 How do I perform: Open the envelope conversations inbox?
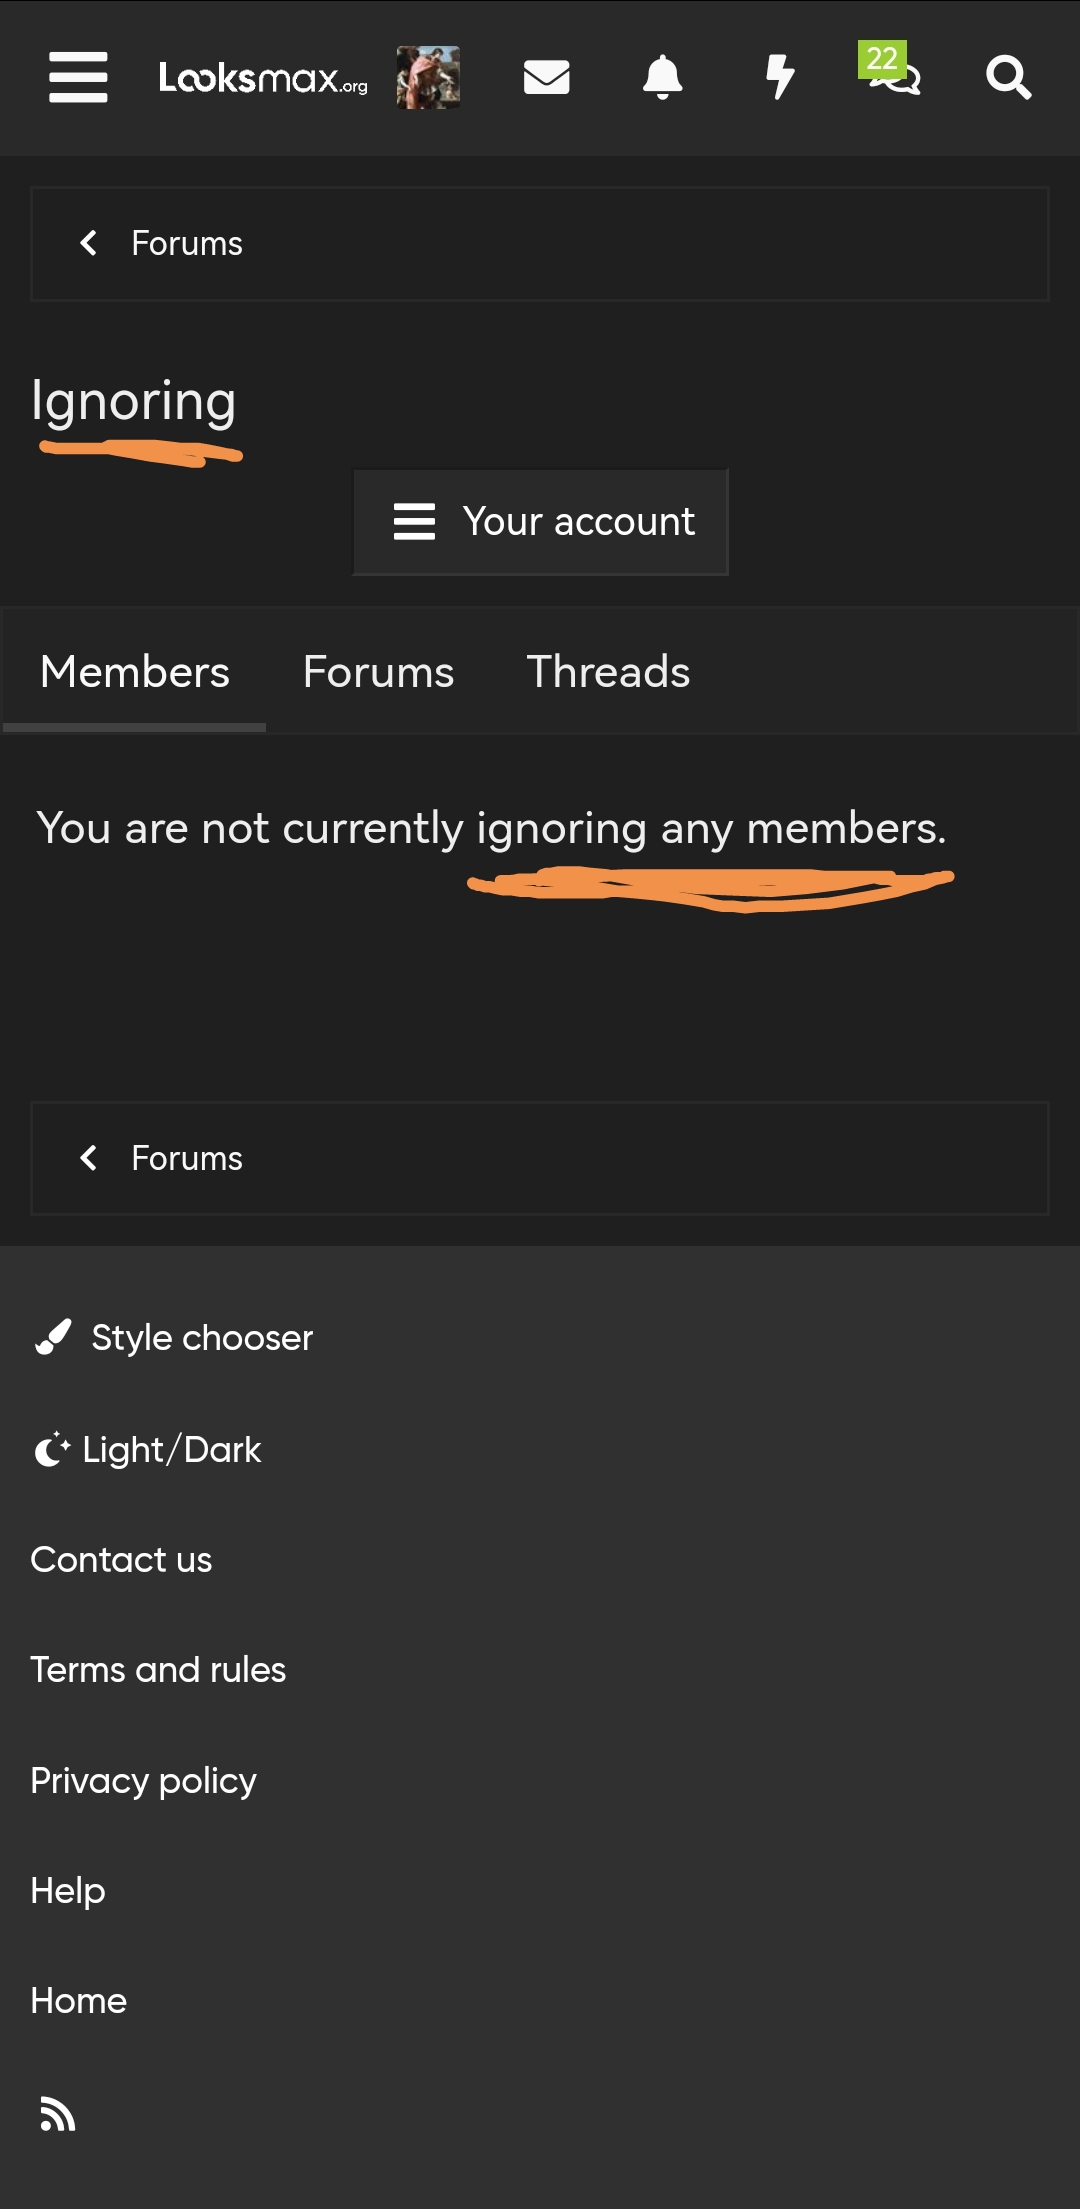(546, 77)
